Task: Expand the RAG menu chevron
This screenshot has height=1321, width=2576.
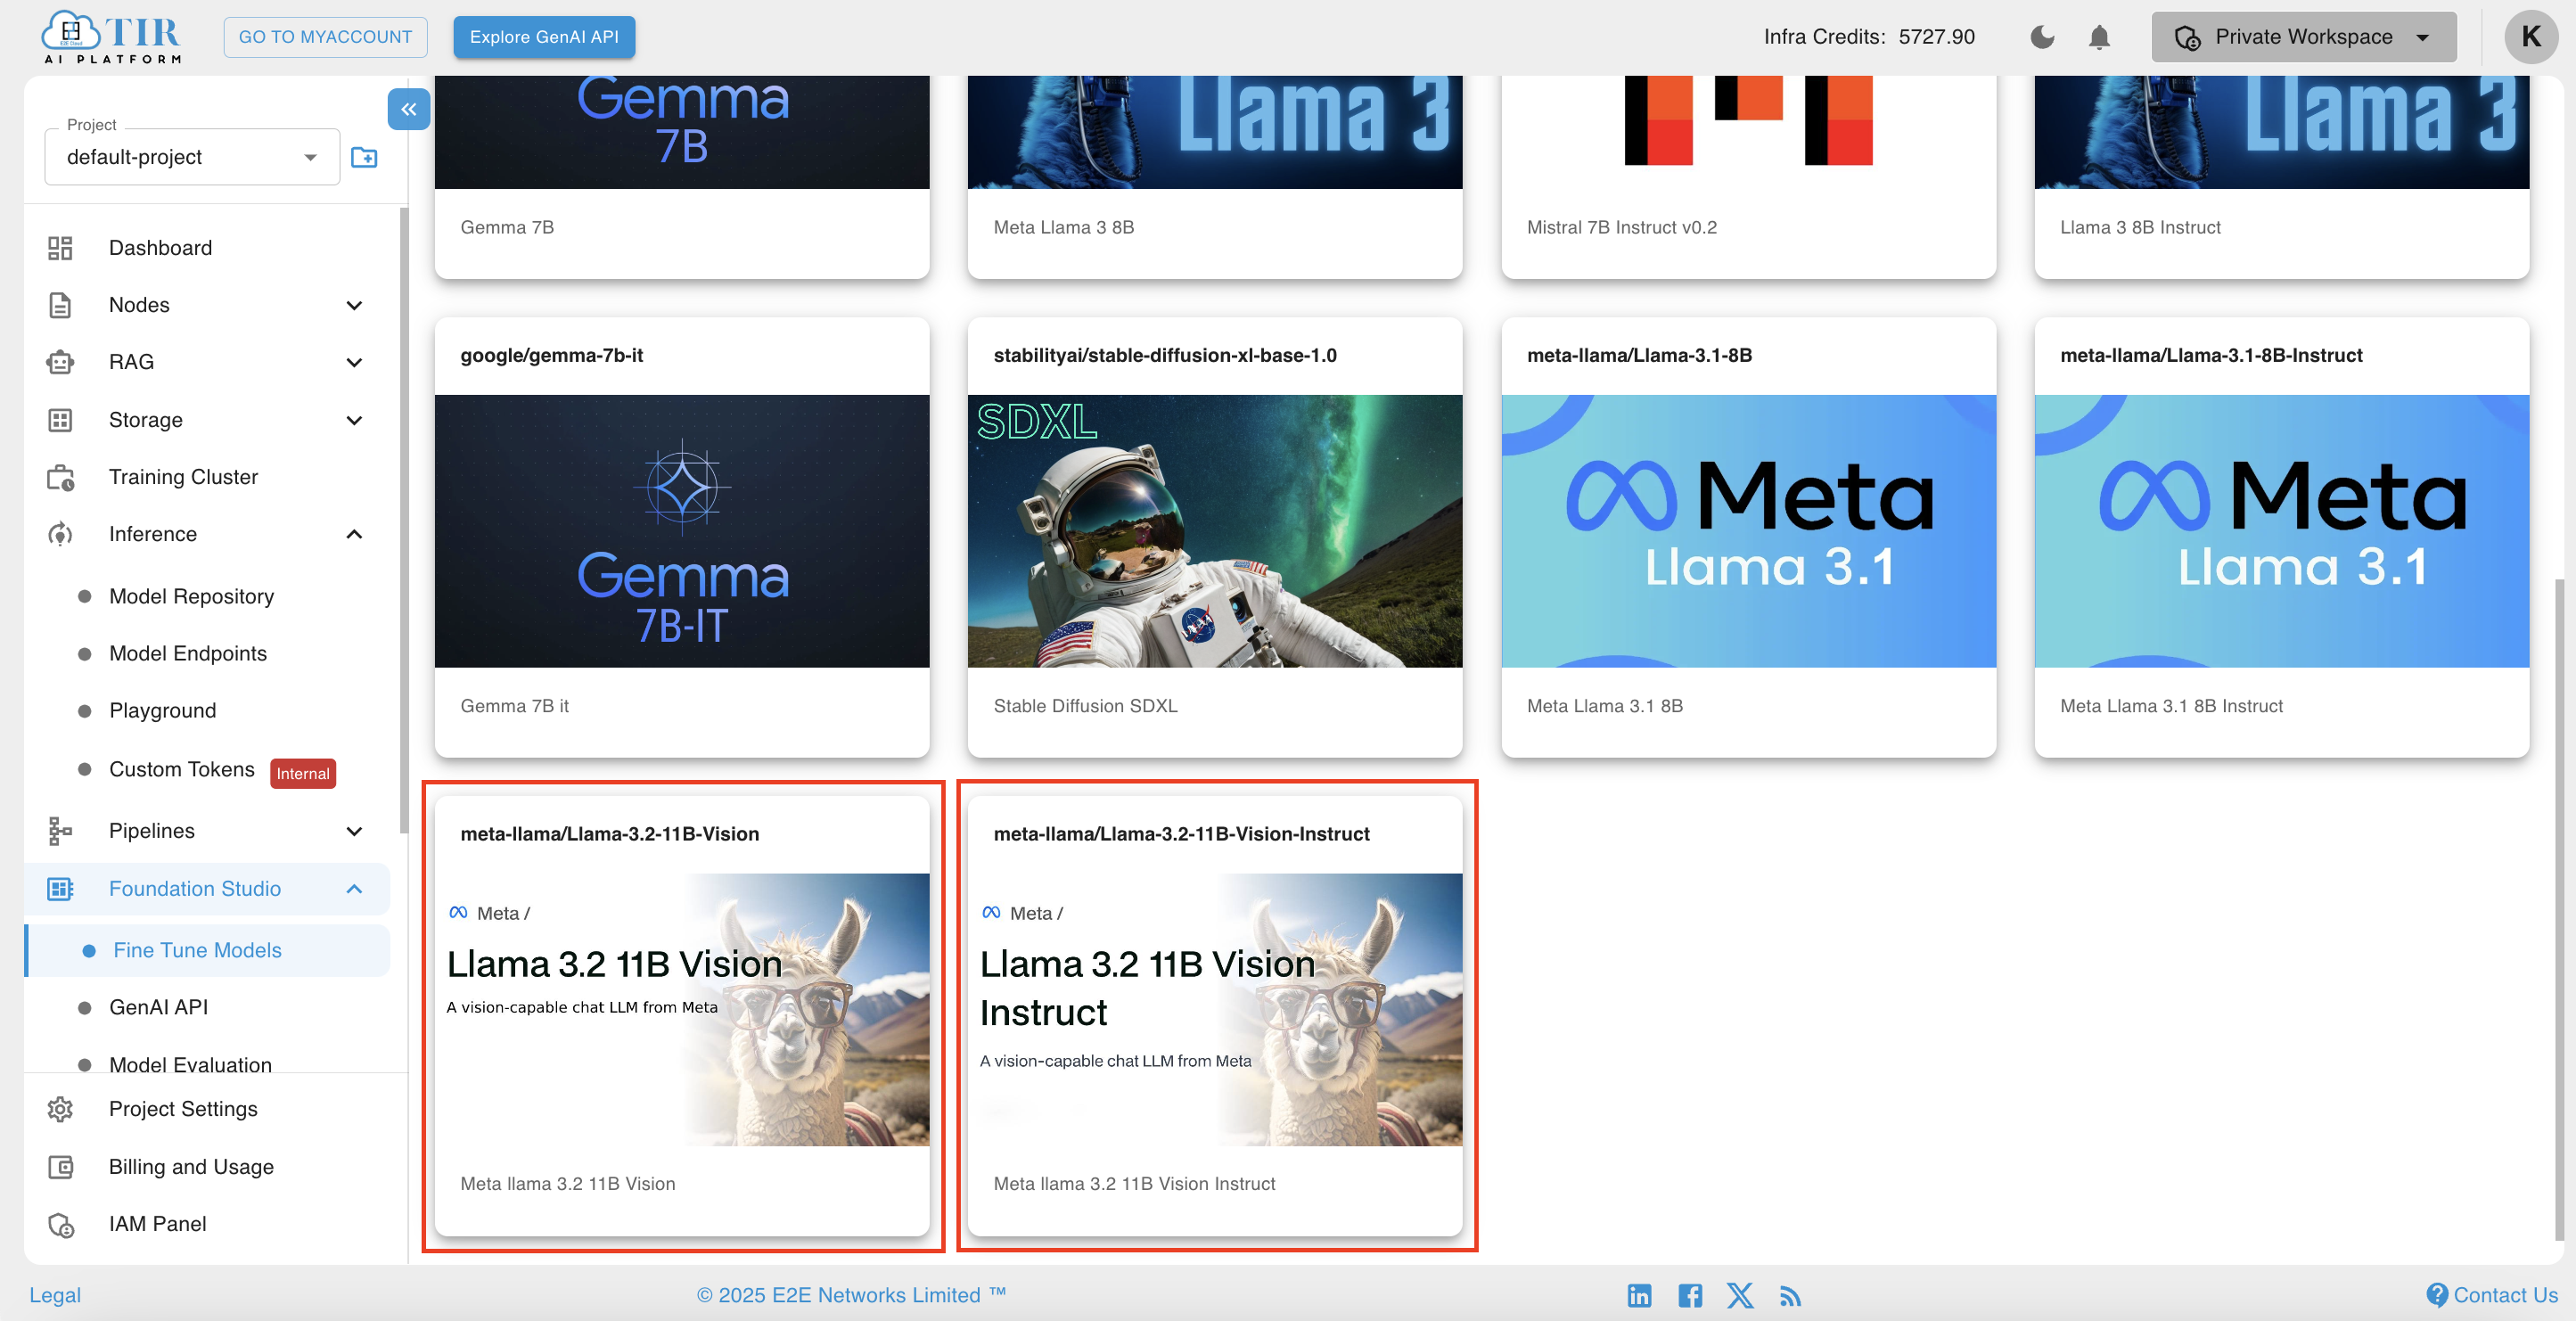Action: coord(354,362)
